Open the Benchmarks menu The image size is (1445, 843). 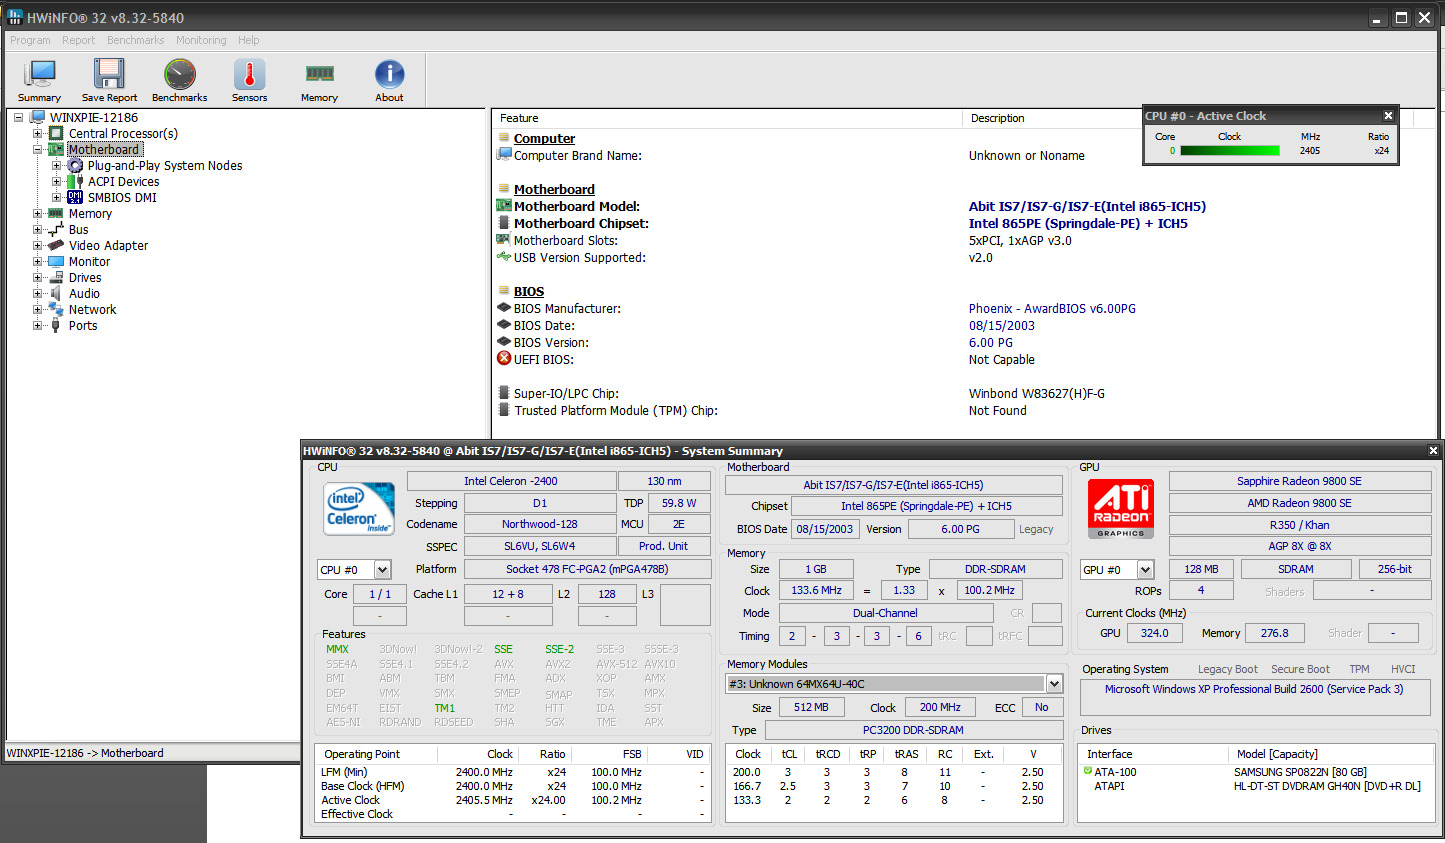coord(136,40)
